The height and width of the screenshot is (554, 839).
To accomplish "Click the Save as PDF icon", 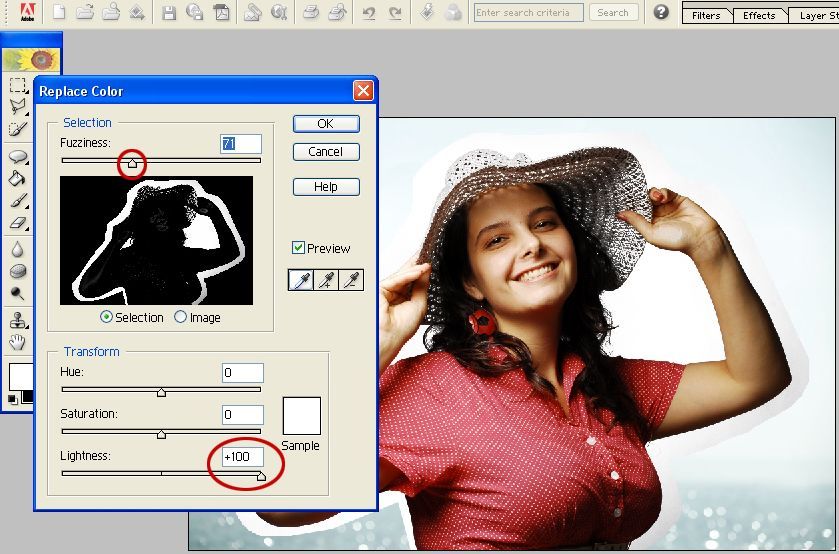I will click(222, 12).
